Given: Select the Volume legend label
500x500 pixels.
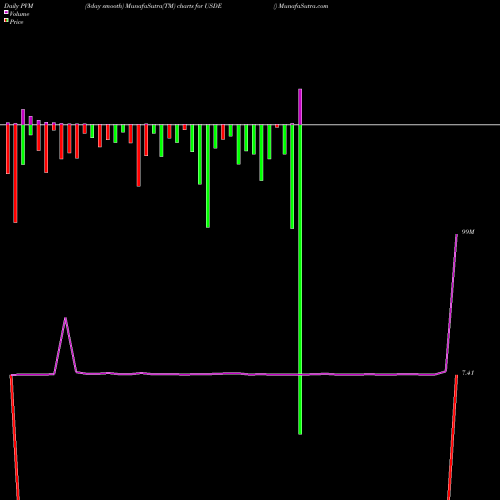Looking at the screenshot, I should [x=19, y=14].
